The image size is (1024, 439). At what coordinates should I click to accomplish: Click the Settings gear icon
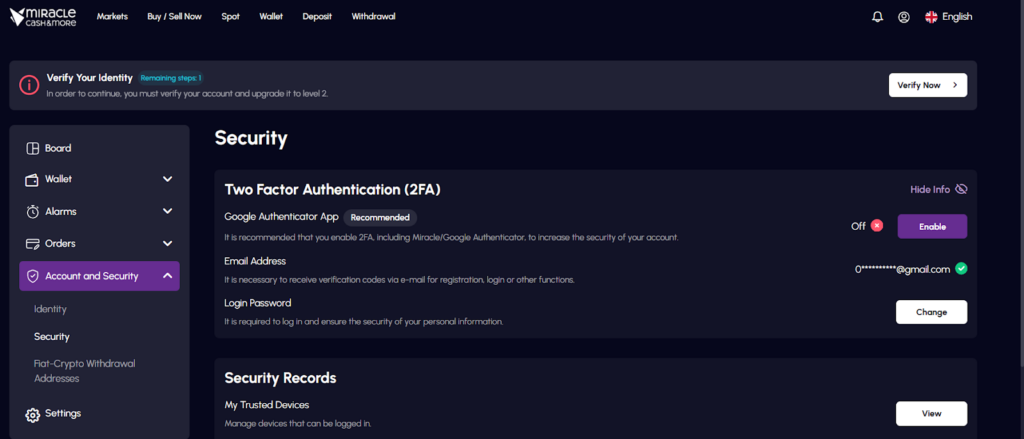pyautogui.click(x=33, y=414)
